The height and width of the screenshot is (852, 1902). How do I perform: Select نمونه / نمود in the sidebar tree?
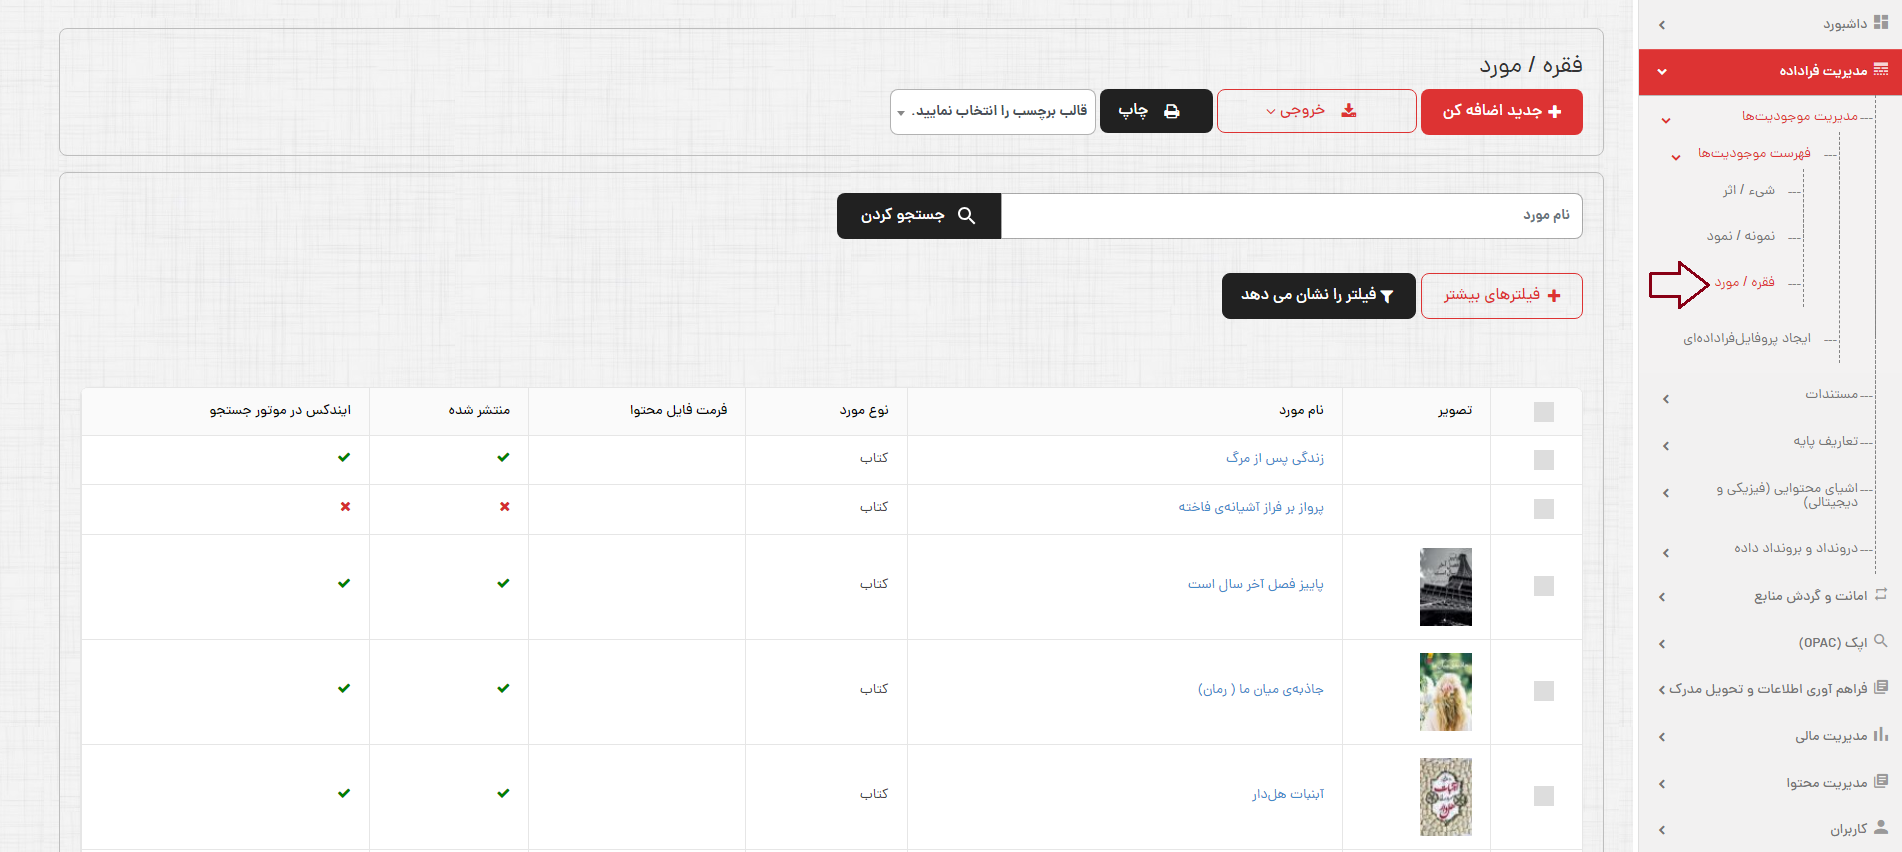click(1741, 236)
